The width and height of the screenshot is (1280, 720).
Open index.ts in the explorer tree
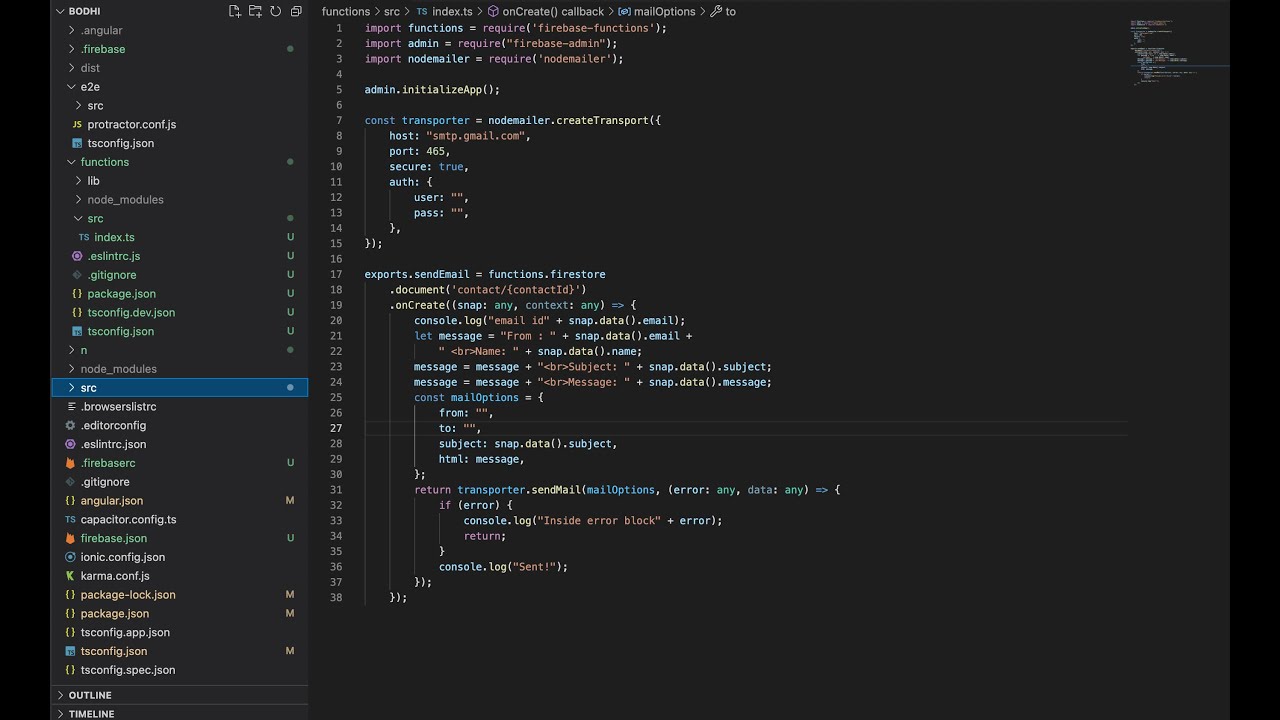click(114, 237)
